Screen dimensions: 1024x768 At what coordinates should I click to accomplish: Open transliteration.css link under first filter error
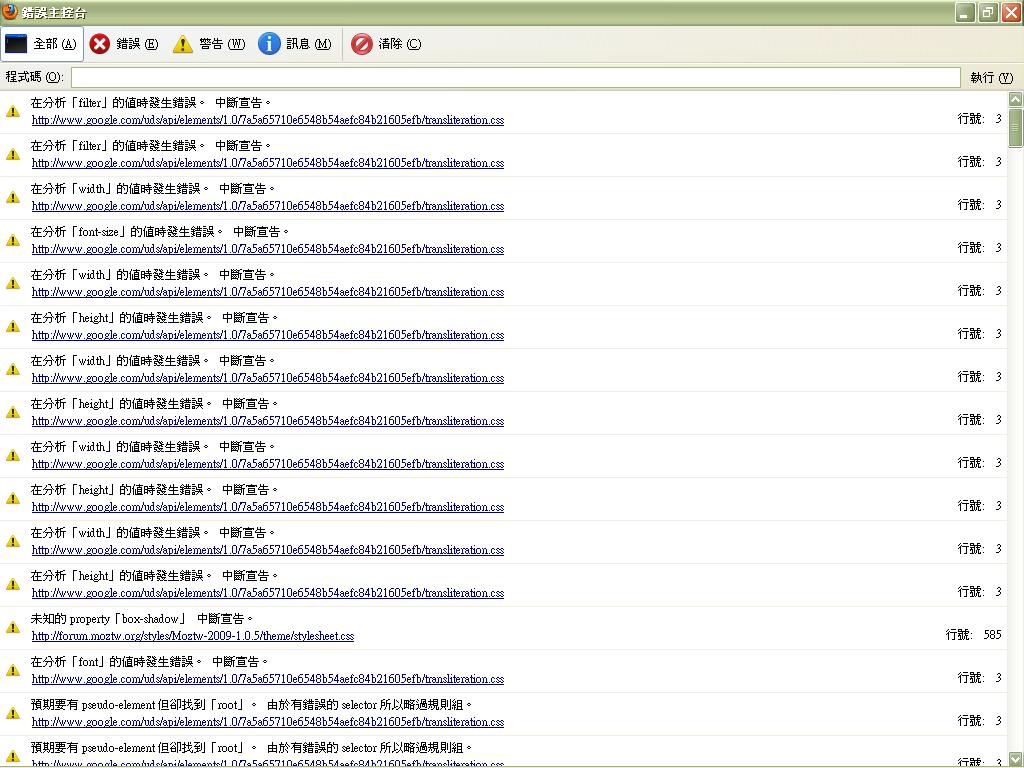[x=268, y=120]
